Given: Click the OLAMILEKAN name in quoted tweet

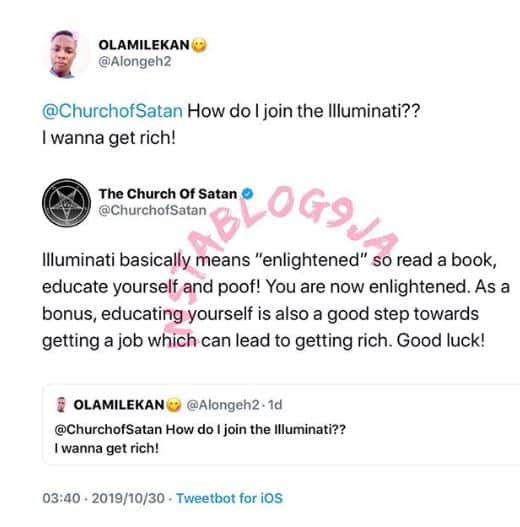Looking at the screenshot, I should click(x=119, y=405).
